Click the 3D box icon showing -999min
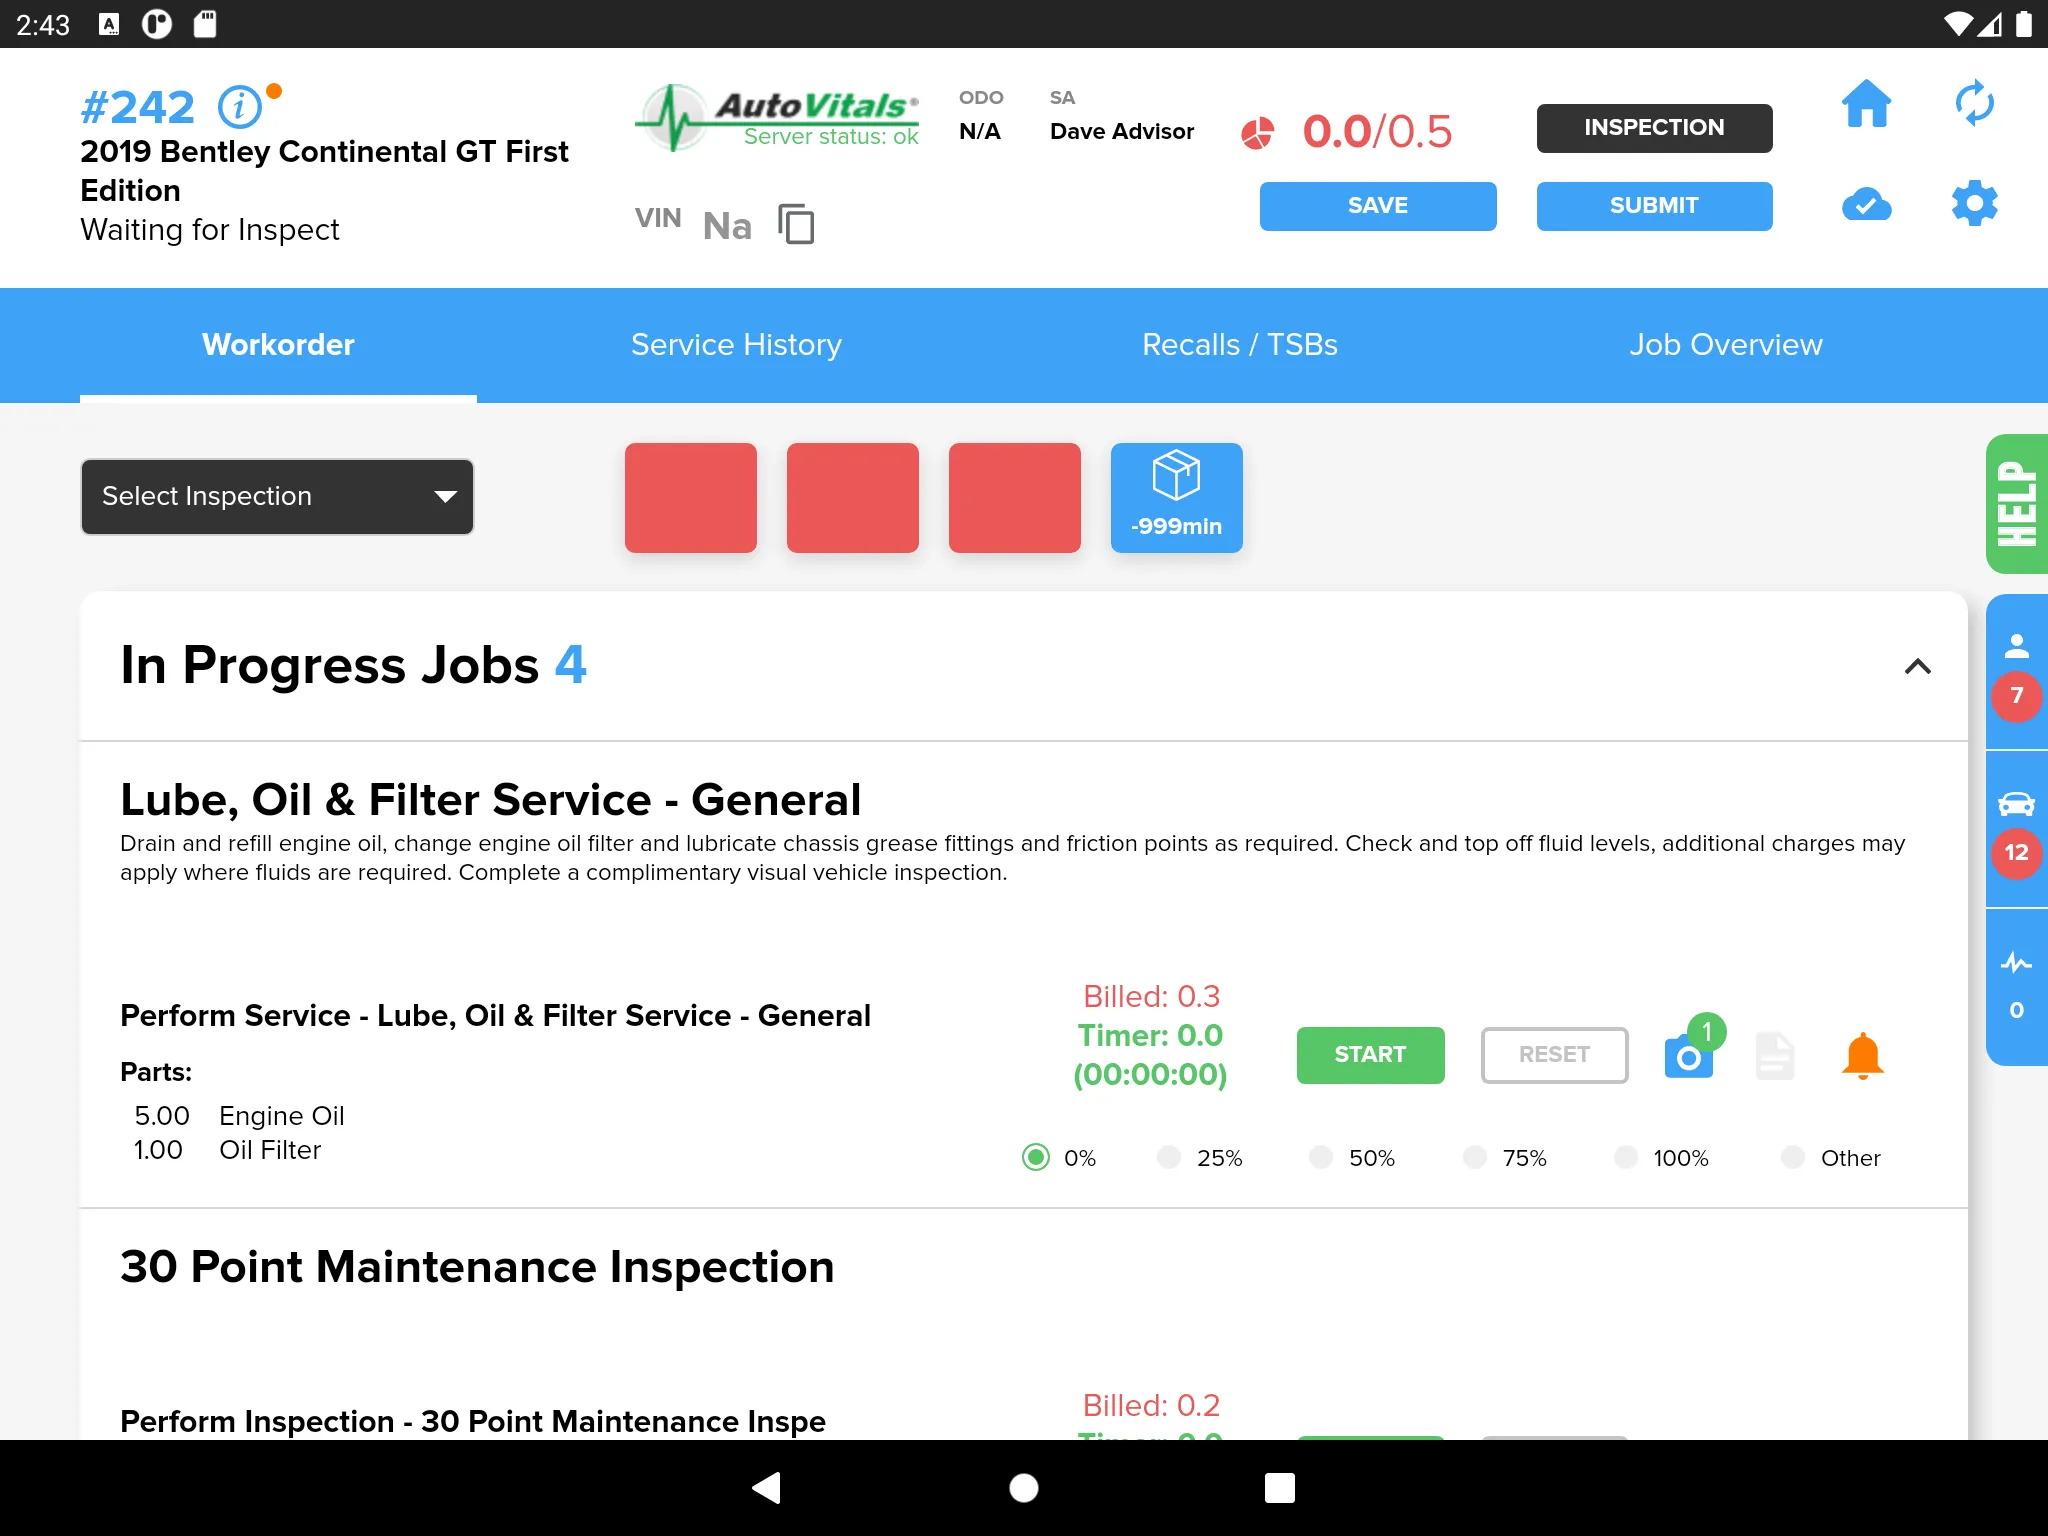The width and height of the screenshot is (2048, 1536). click(1176, 497)
